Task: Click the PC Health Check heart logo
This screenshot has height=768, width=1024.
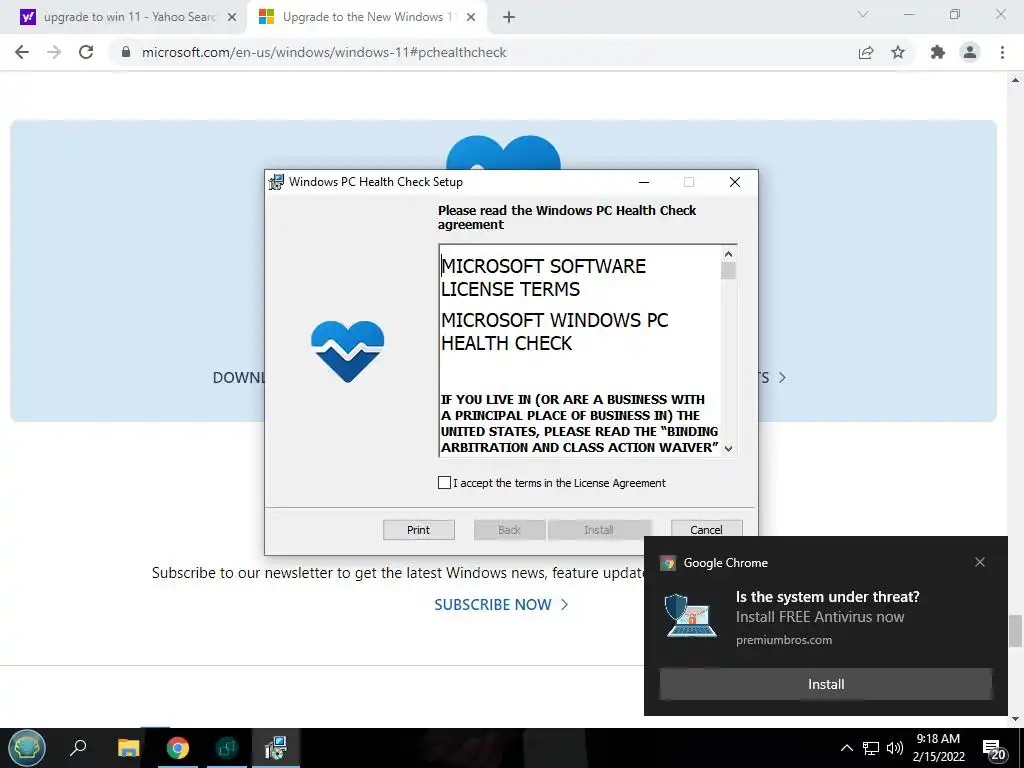Action: coord(347,351)
